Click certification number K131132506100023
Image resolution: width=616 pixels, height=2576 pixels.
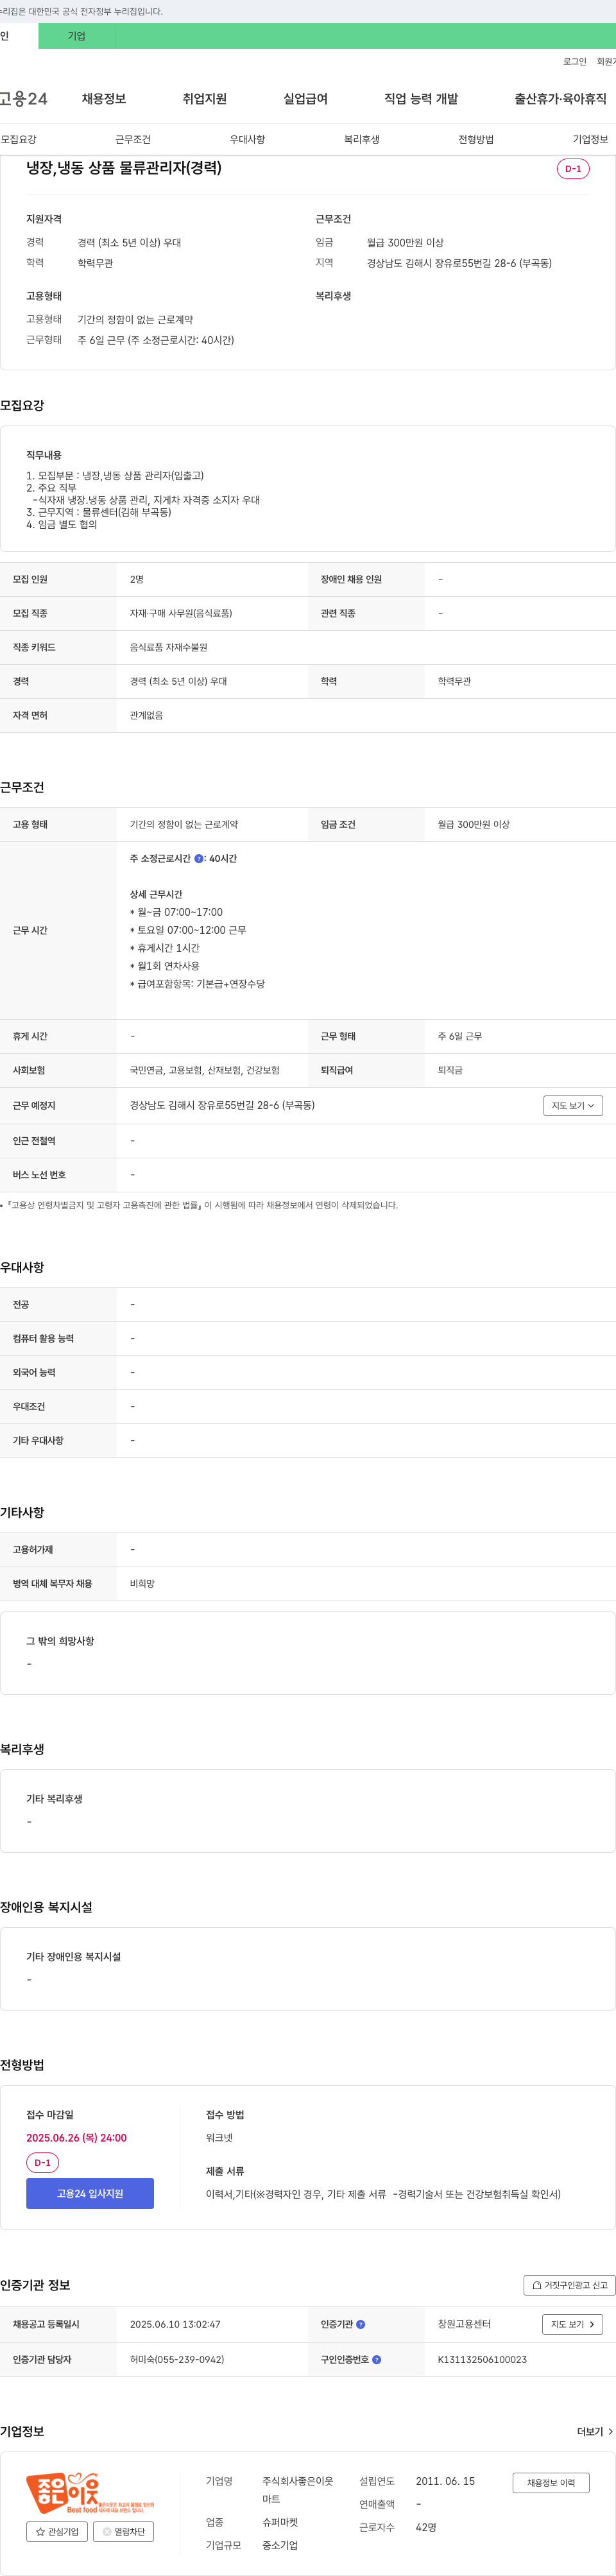pos(482,2359)
